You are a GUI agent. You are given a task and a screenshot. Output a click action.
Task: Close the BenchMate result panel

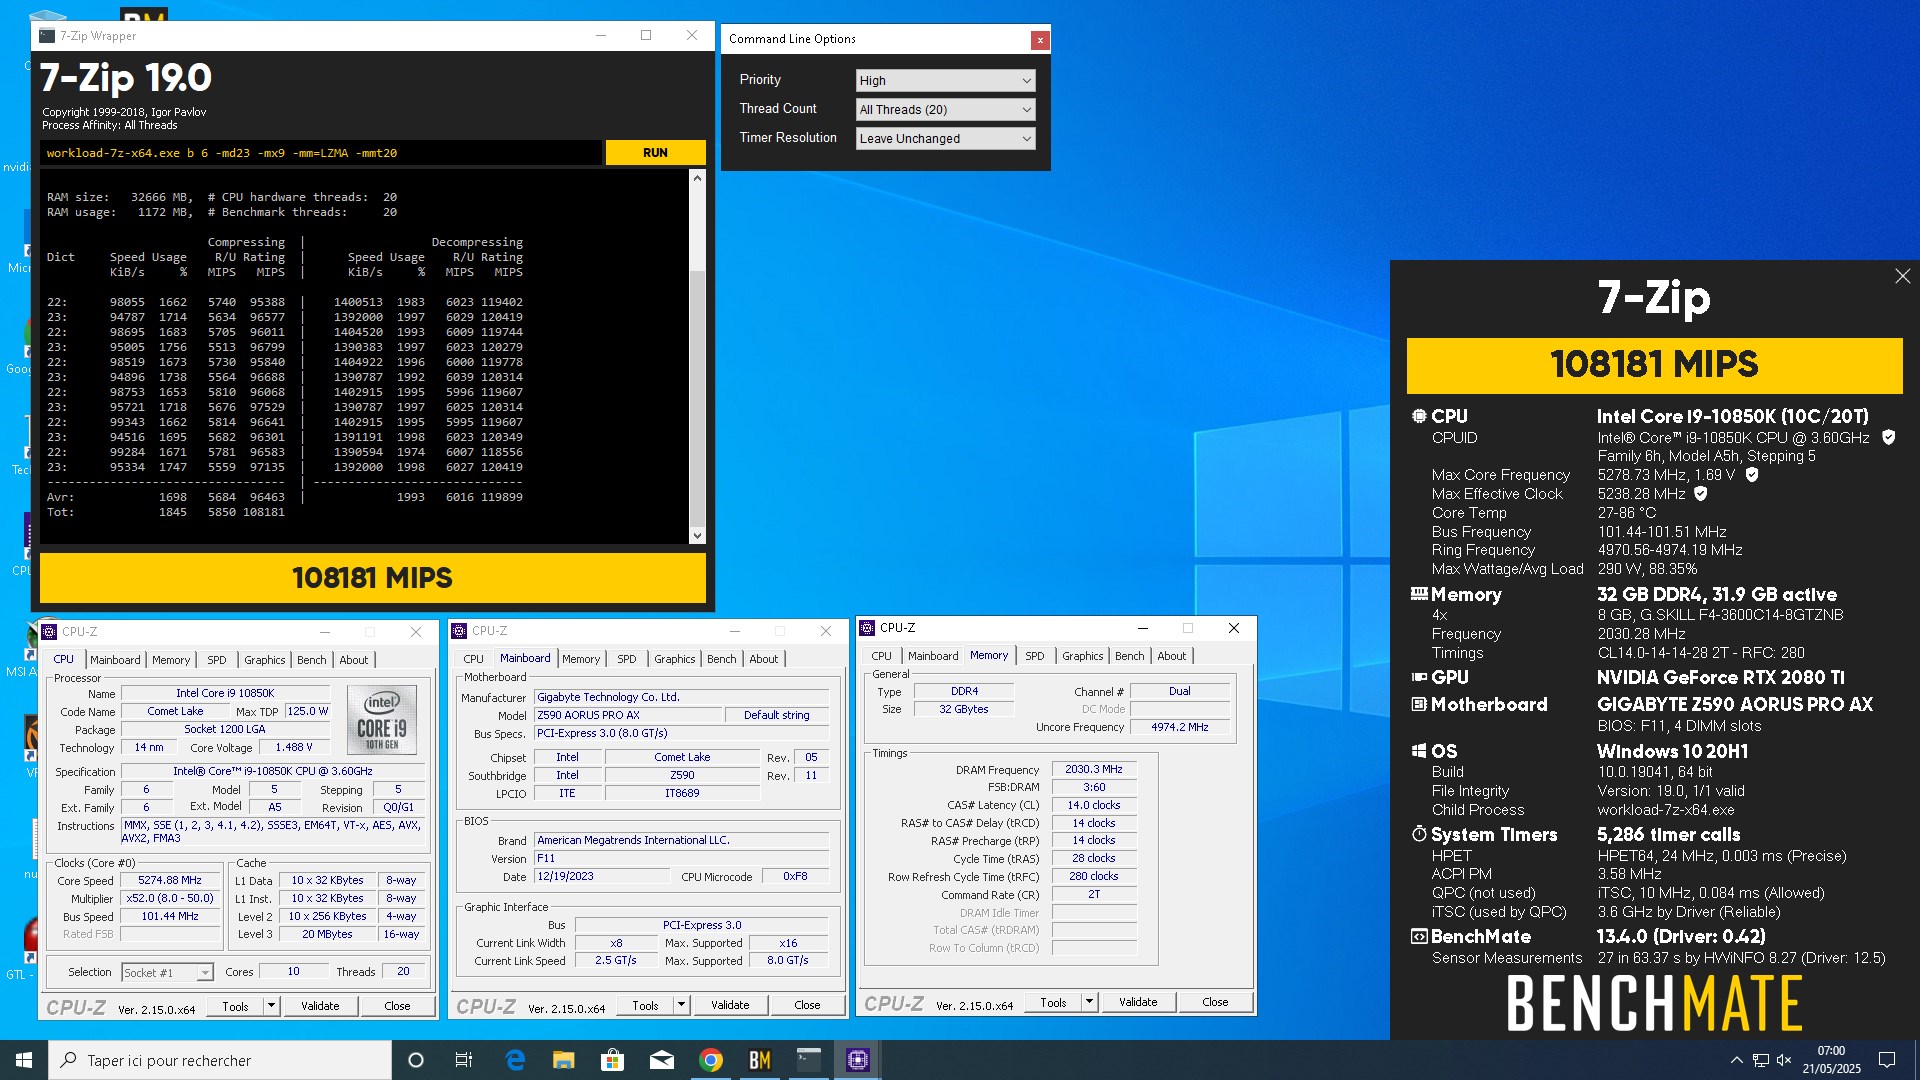(1902, 276)
